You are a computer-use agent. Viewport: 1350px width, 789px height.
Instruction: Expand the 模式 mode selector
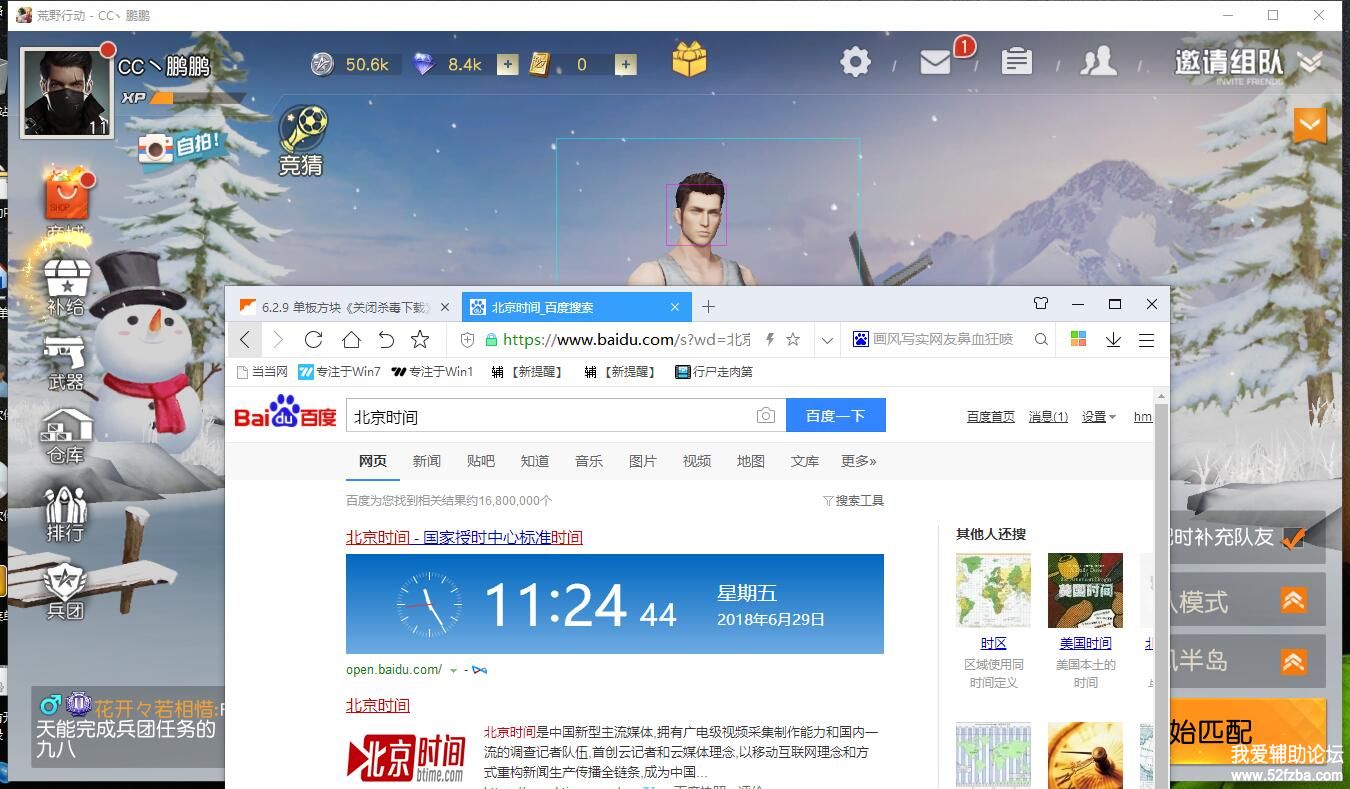(1293, 600)
